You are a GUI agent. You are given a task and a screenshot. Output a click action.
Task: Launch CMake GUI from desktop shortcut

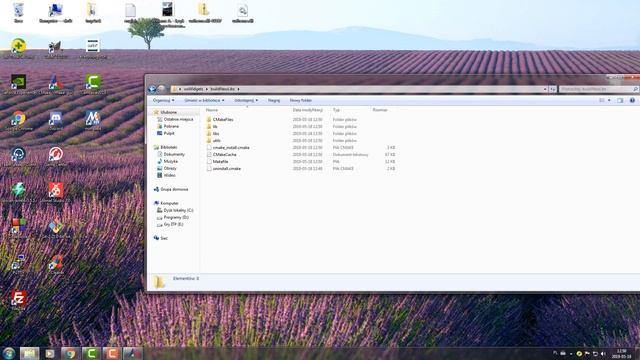(x=56, y=84)
